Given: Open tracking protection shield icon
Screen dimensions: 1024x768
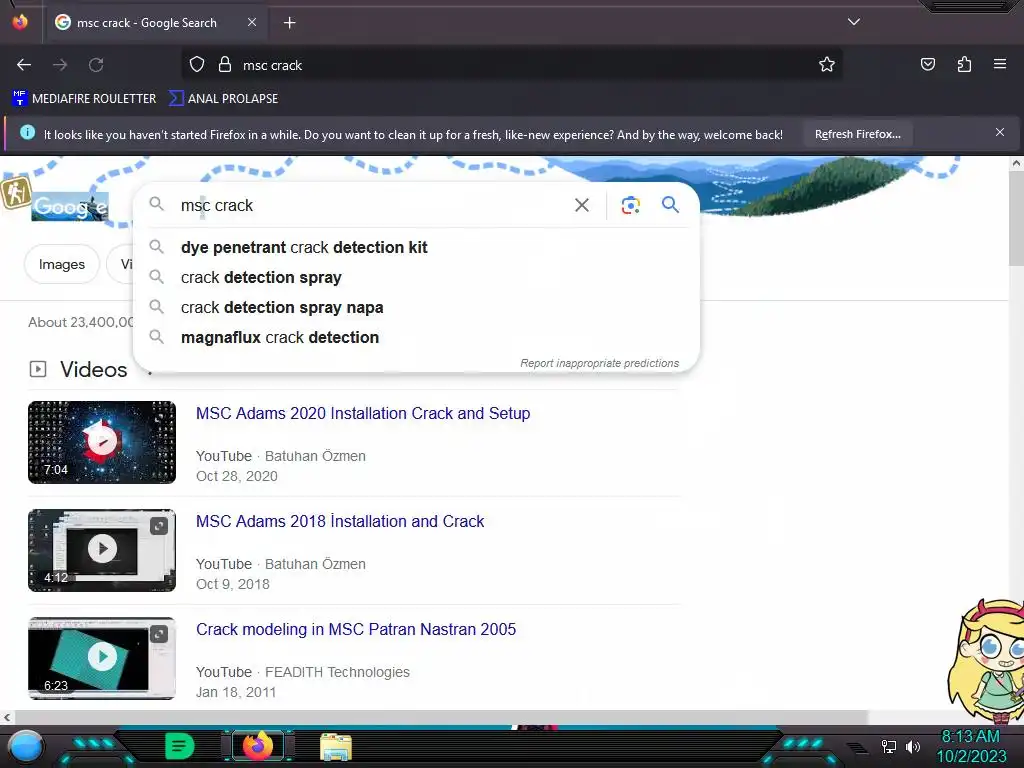Looking at the screenshot, I should click(197, 65).
